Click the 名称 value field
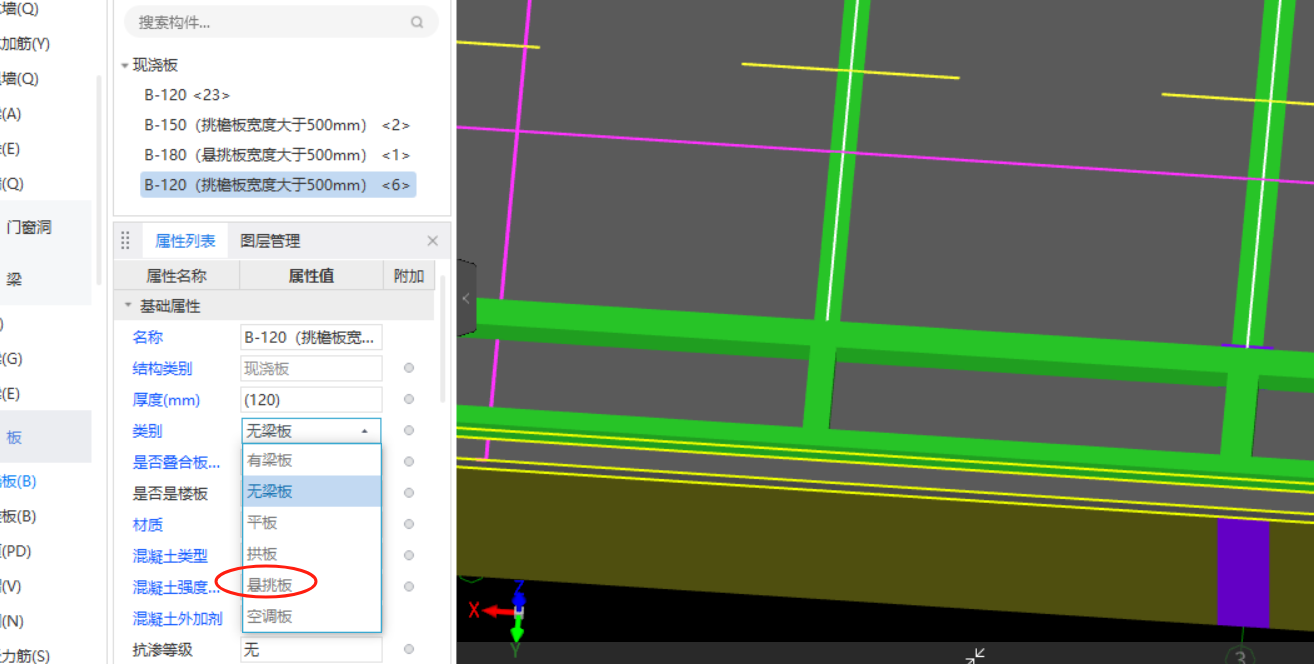1314x664 pixels. point(311,337)
